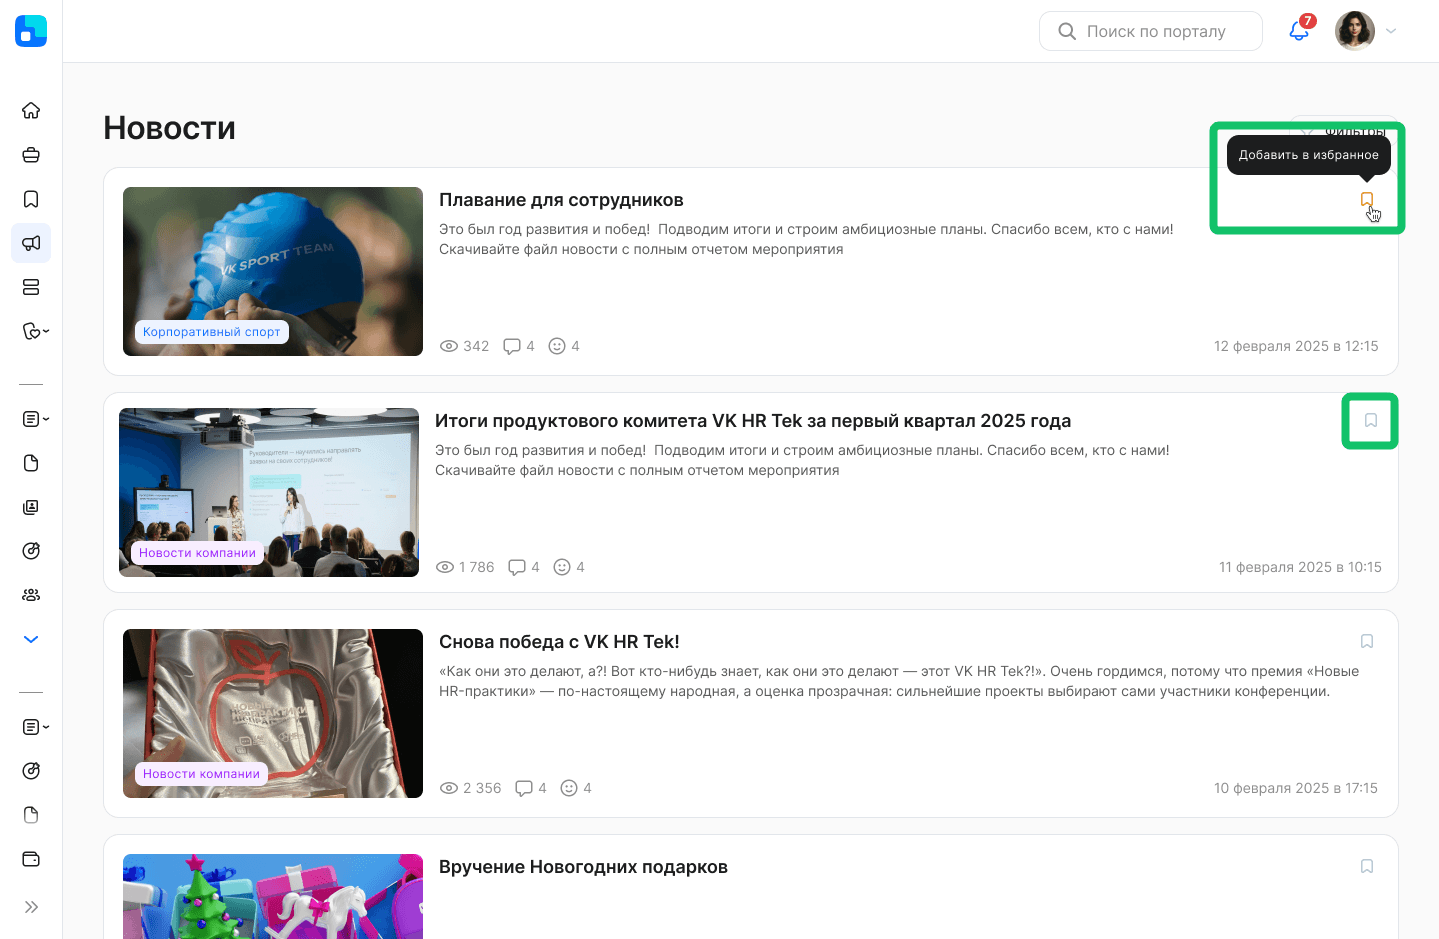Bookmark the "Вручение Новогодних подарков" news
1439x939 pixels.
coord(1367,866)
